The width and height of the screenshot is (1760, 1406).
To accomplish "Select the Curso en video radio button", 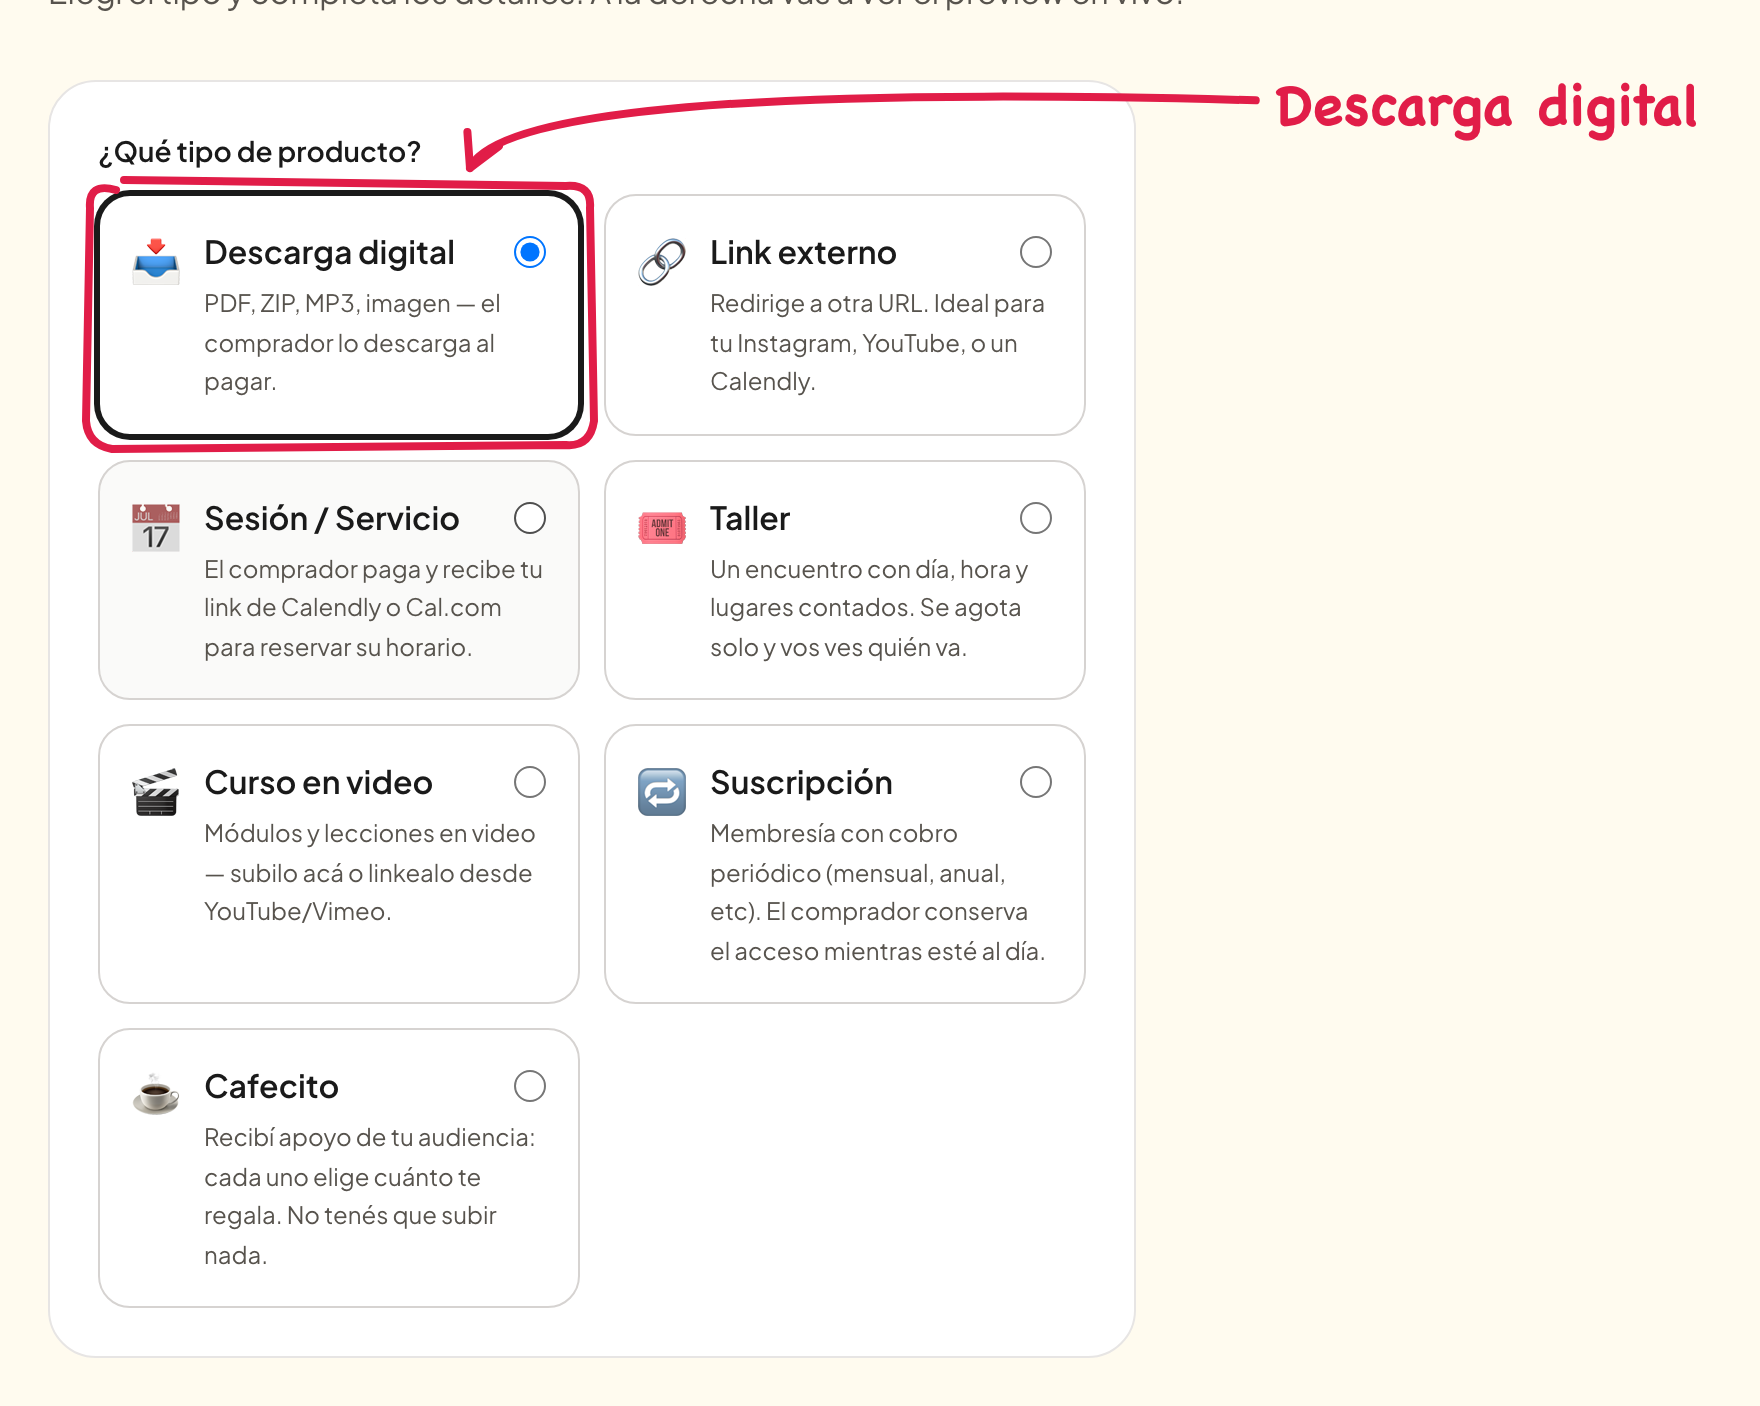I will coord(530,782).
